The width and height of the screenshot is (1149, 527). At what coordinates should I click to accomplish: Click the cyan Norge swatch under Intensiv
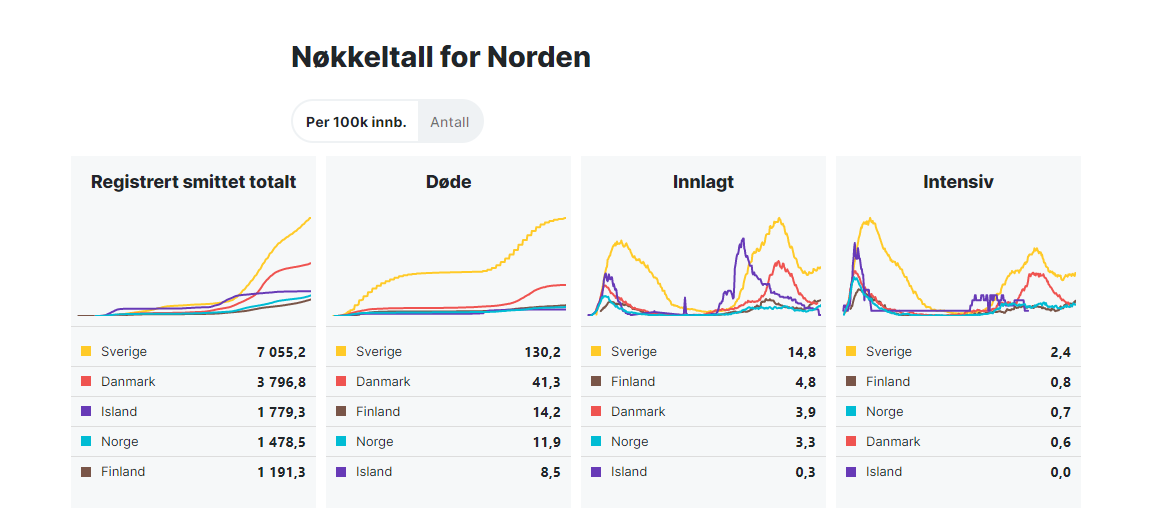[851, 412]
